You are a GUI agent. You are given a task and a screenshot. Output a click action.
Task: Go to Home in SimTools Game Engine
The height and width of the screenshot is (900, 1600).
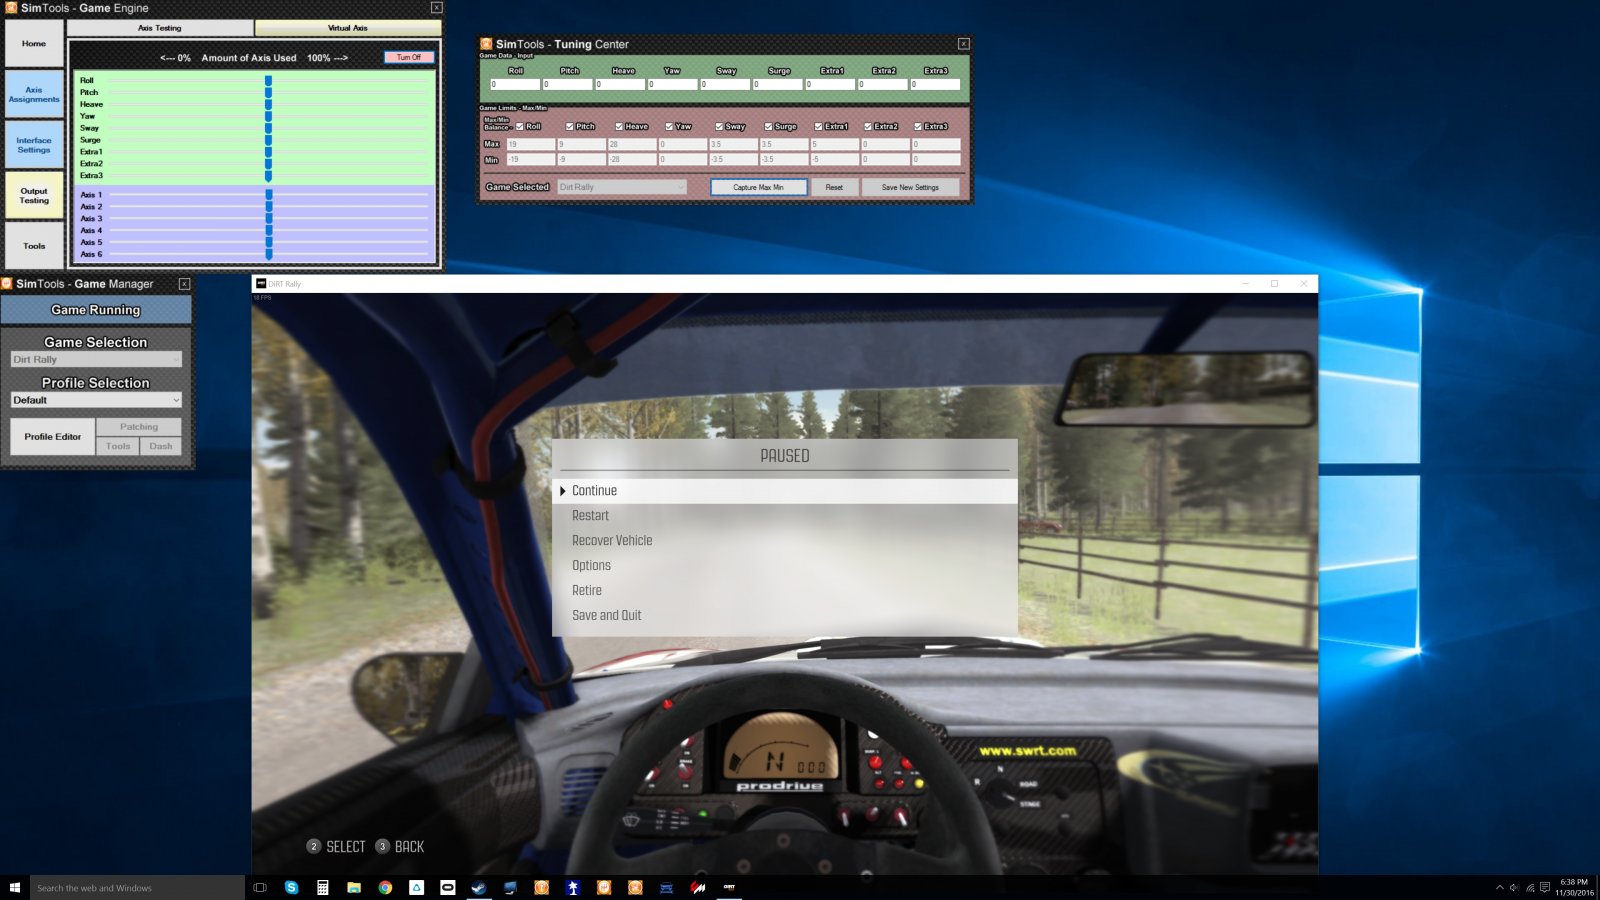(34, 43)
